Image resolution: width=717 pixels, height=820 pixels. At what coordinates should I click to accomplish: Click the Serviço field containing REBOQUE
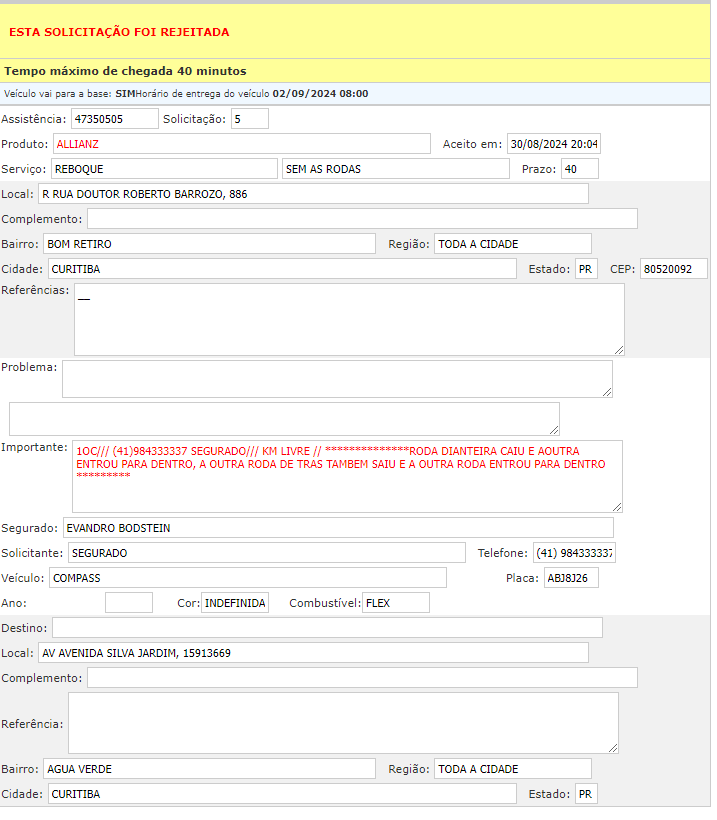coord(163,169)
